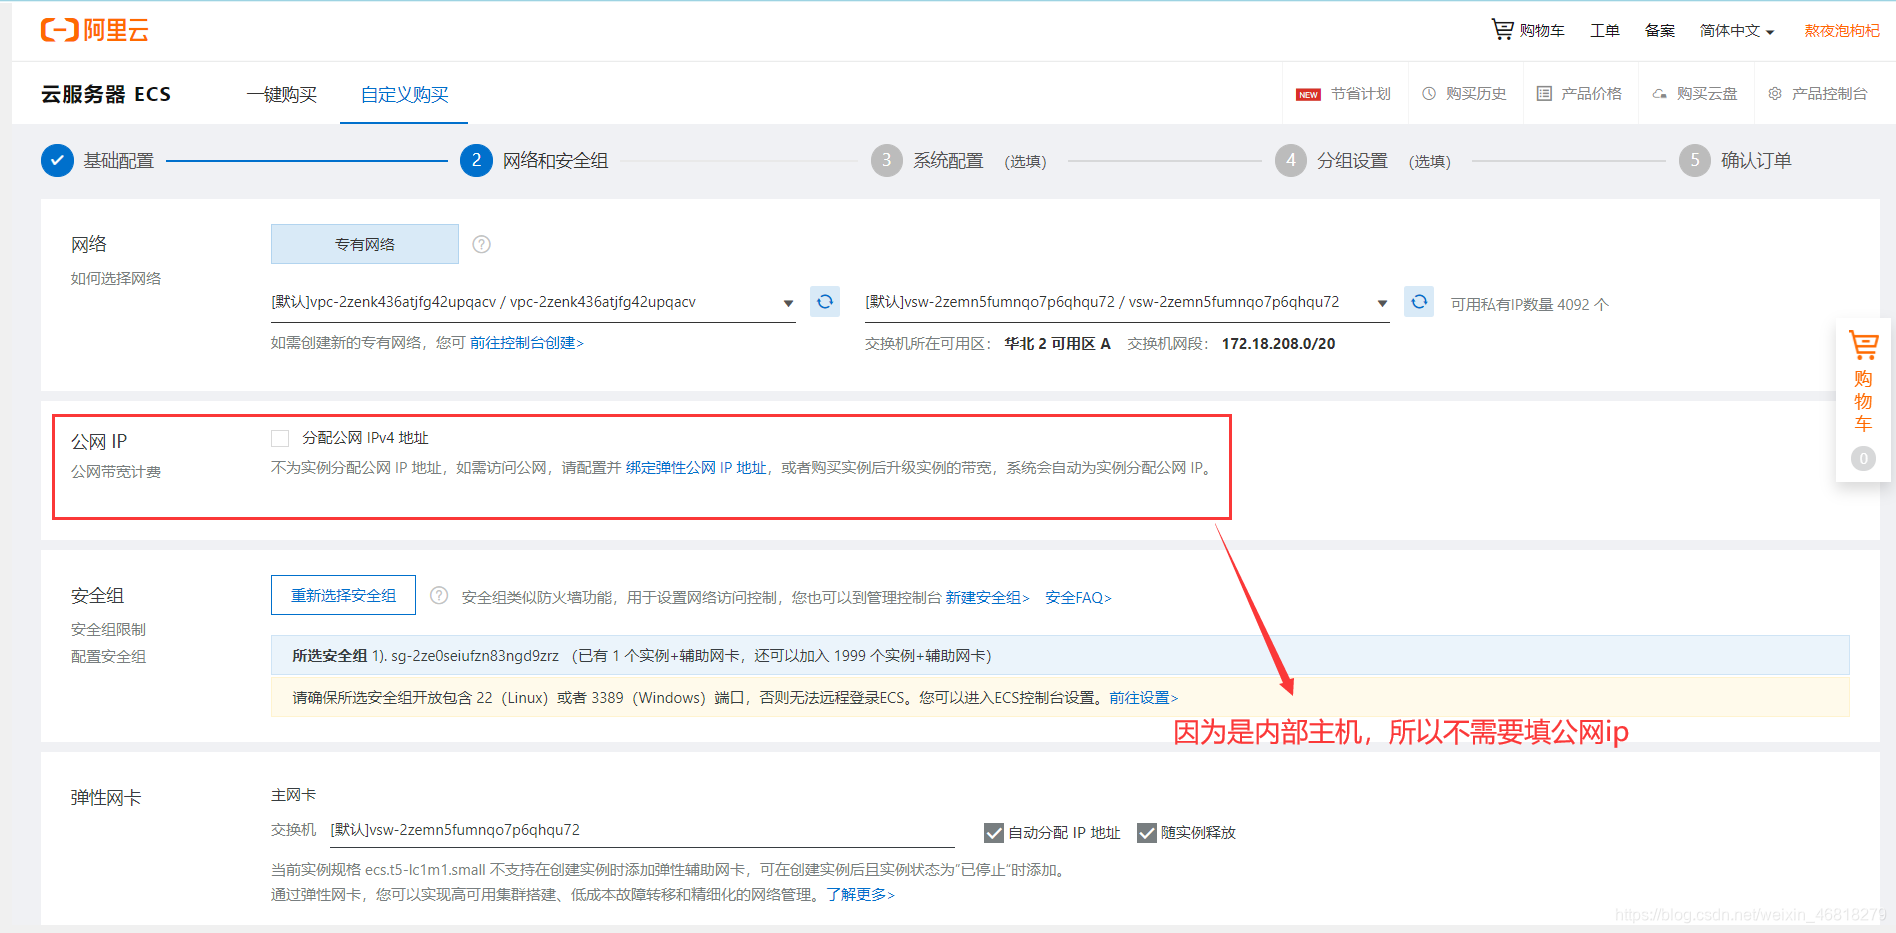Click the 172.18.208.0/20 network segment value
Screen dimensions: 1896x933
(x=1278, y=344)
